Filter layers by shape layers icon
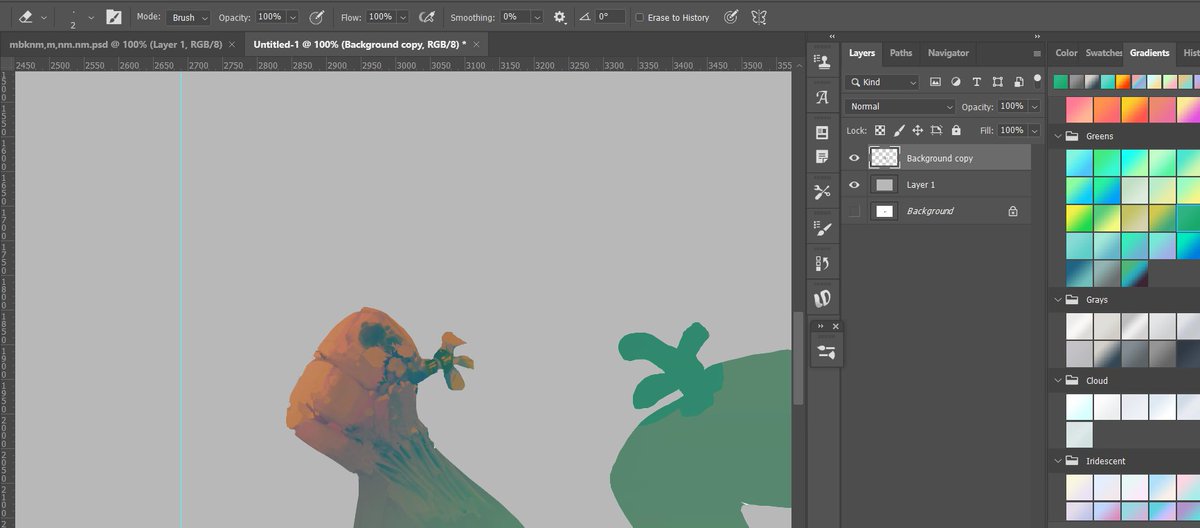The width and height of the screenshot is (1200, 528). tap(997, 82)
